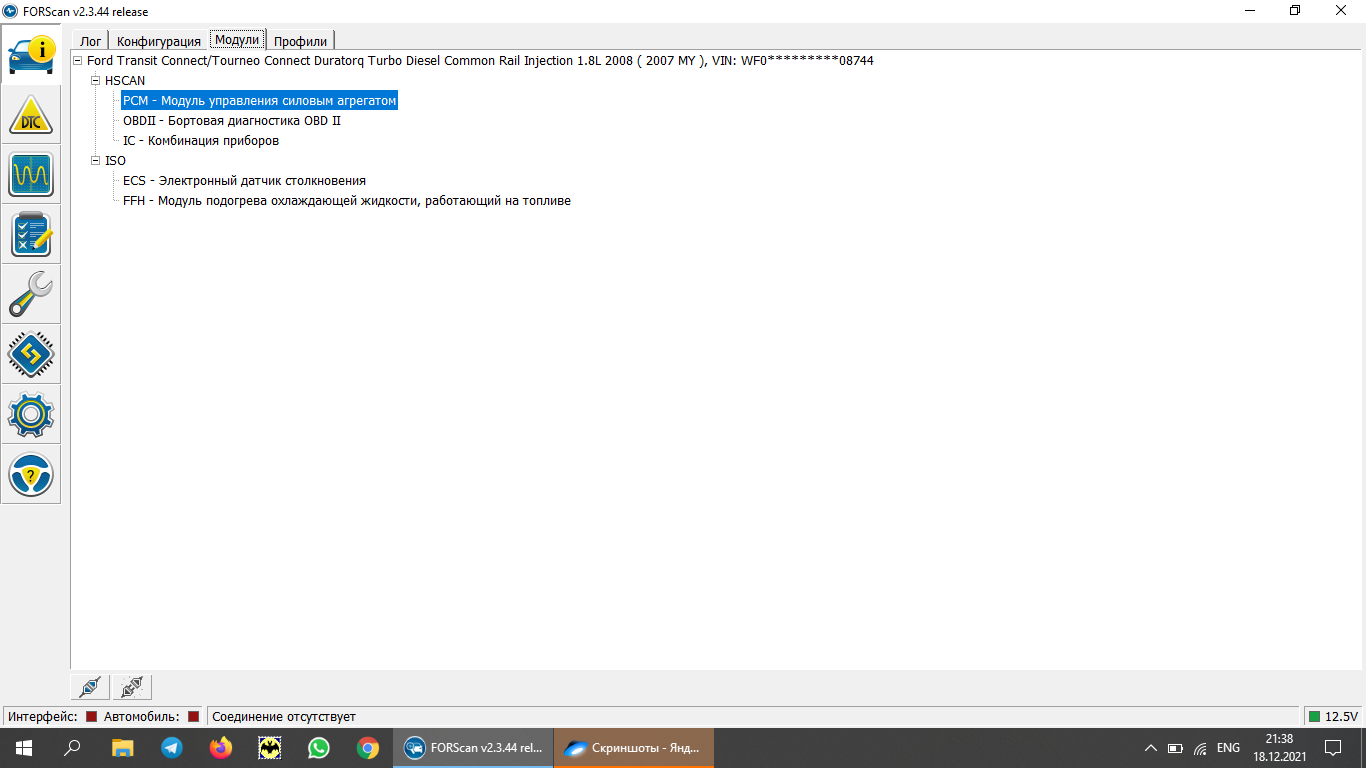
Task: Collapse the ISO tree branch
Action: [96, 161]
